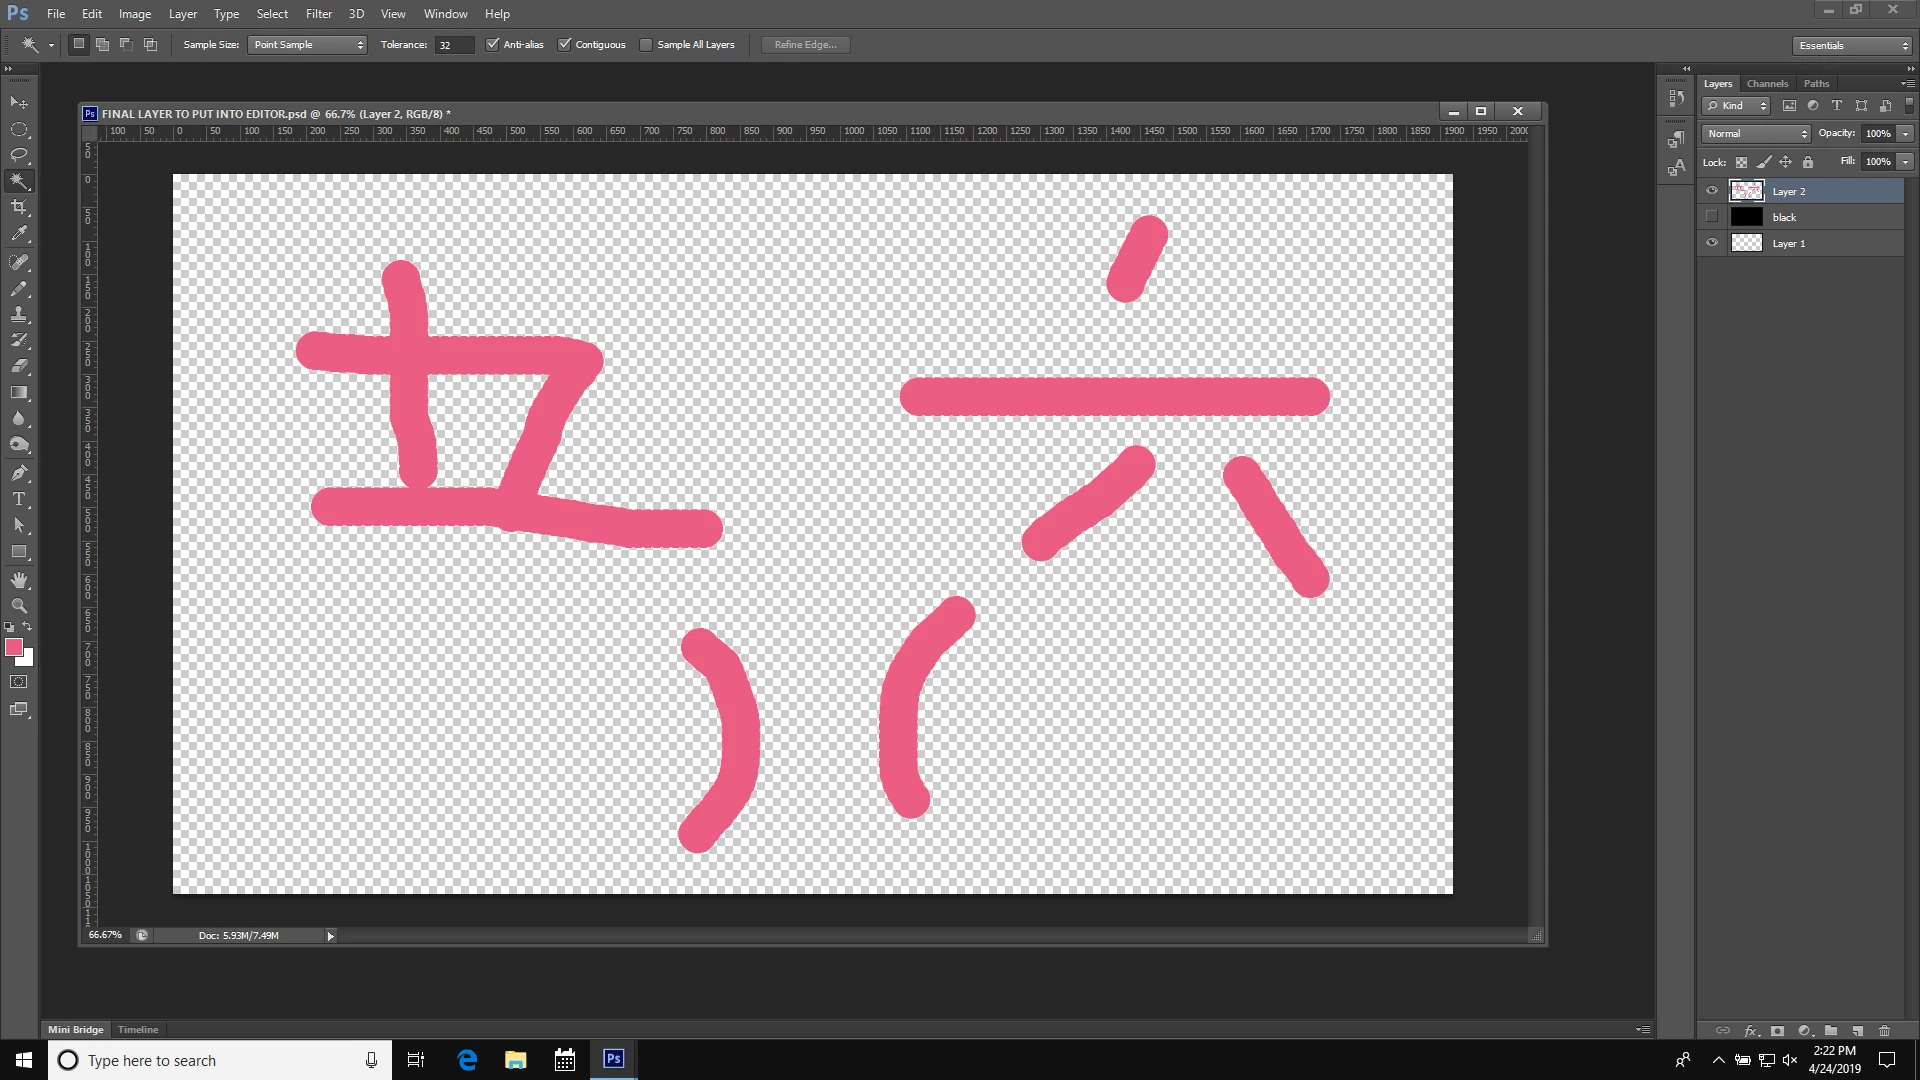Select the Horizontal Type tool
Image resolution: width=1920 pixels, height=1080 pixels.
(19, 499)
